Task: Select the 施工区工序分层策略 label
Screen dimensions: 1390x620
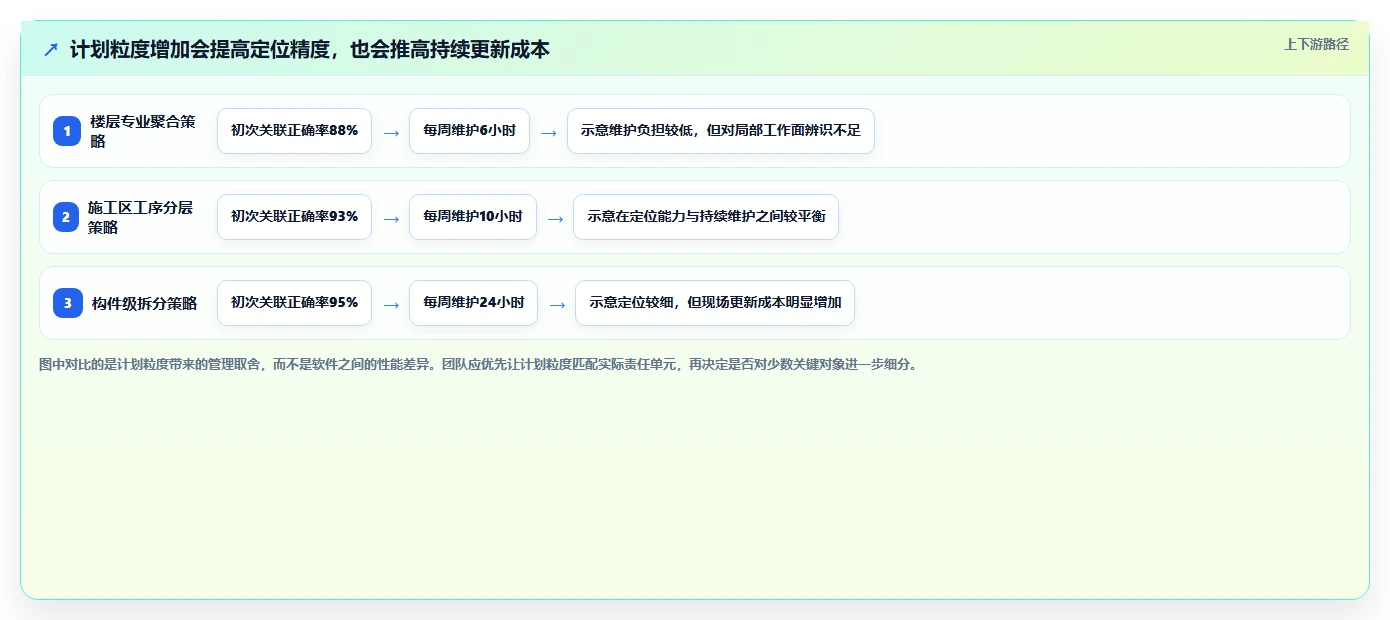Action: (140, 217)
